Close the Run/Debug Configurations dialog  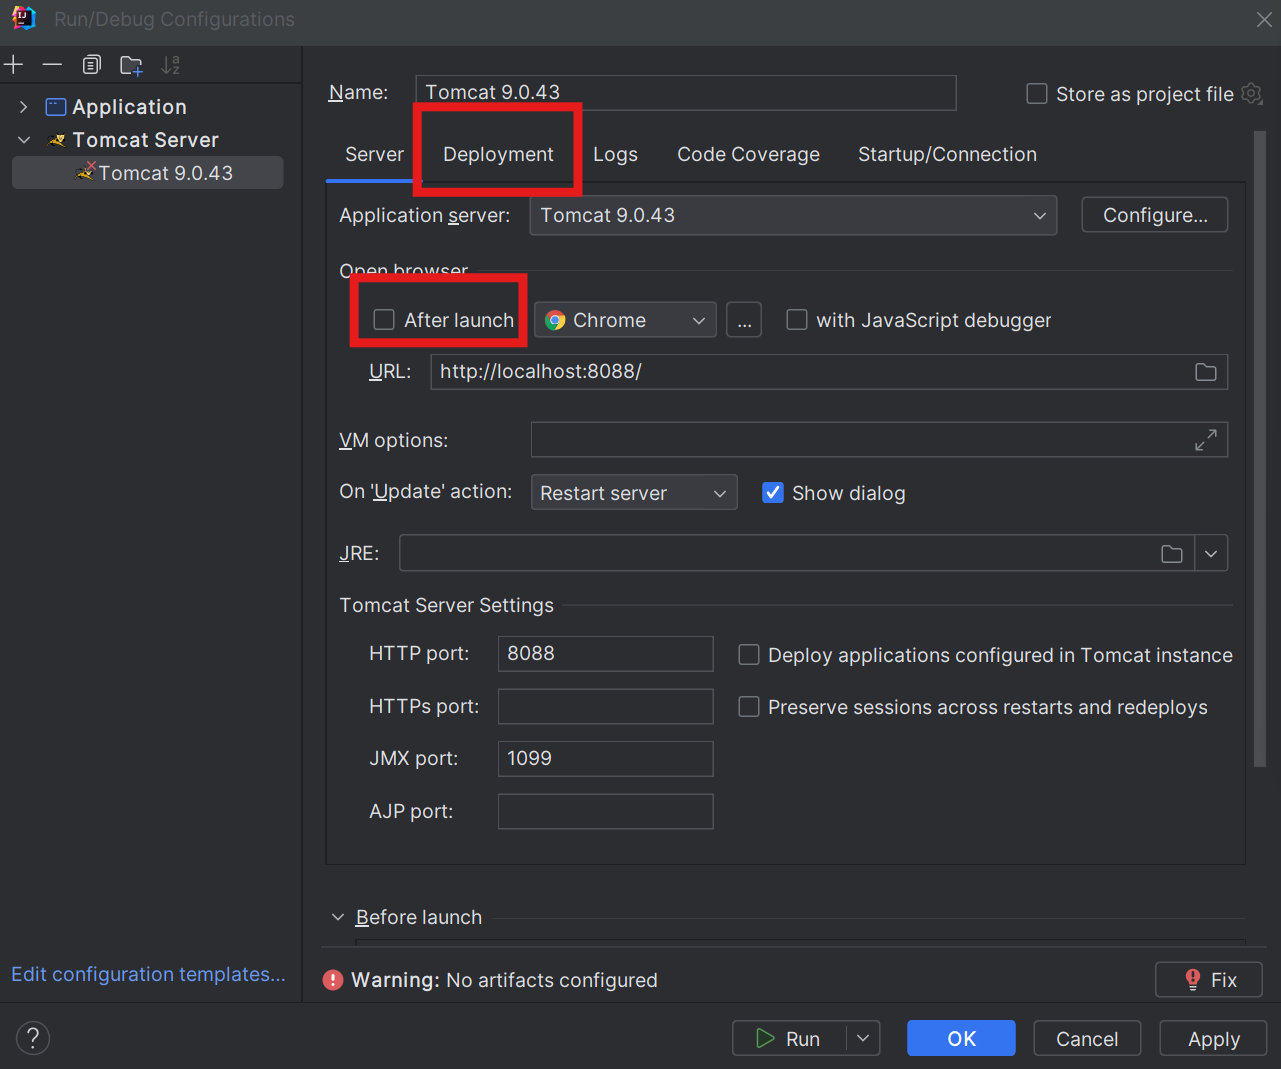click(1264, 19)
